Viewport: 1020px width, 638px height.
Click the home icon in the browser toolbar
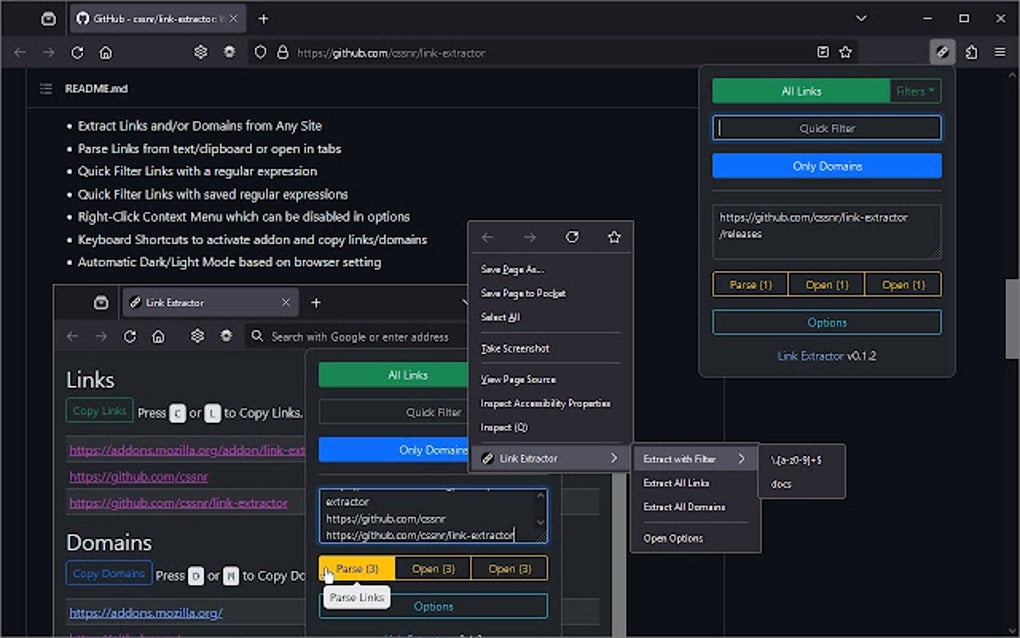[x=107, y=52]
